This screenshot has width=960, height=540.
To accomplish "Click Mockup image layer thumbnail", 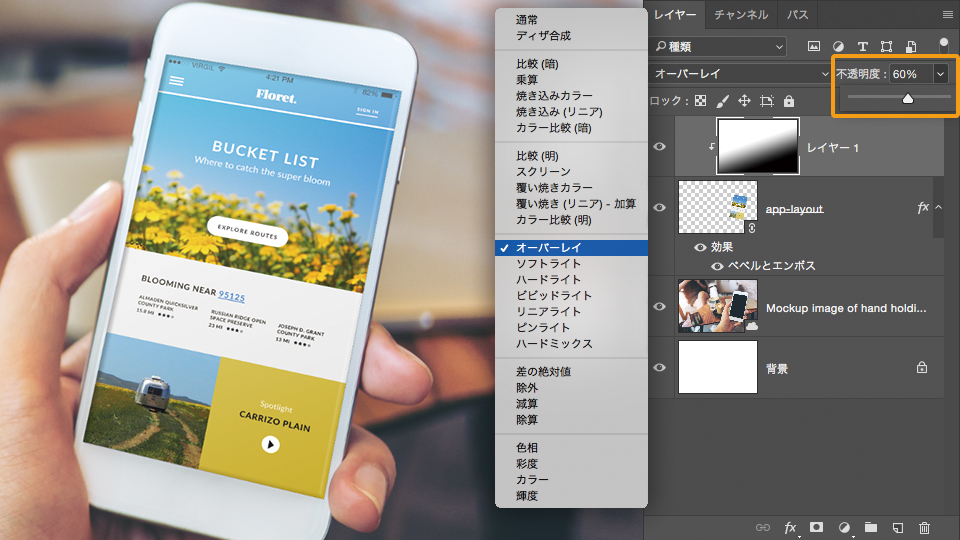I will [x=718, y=306].
